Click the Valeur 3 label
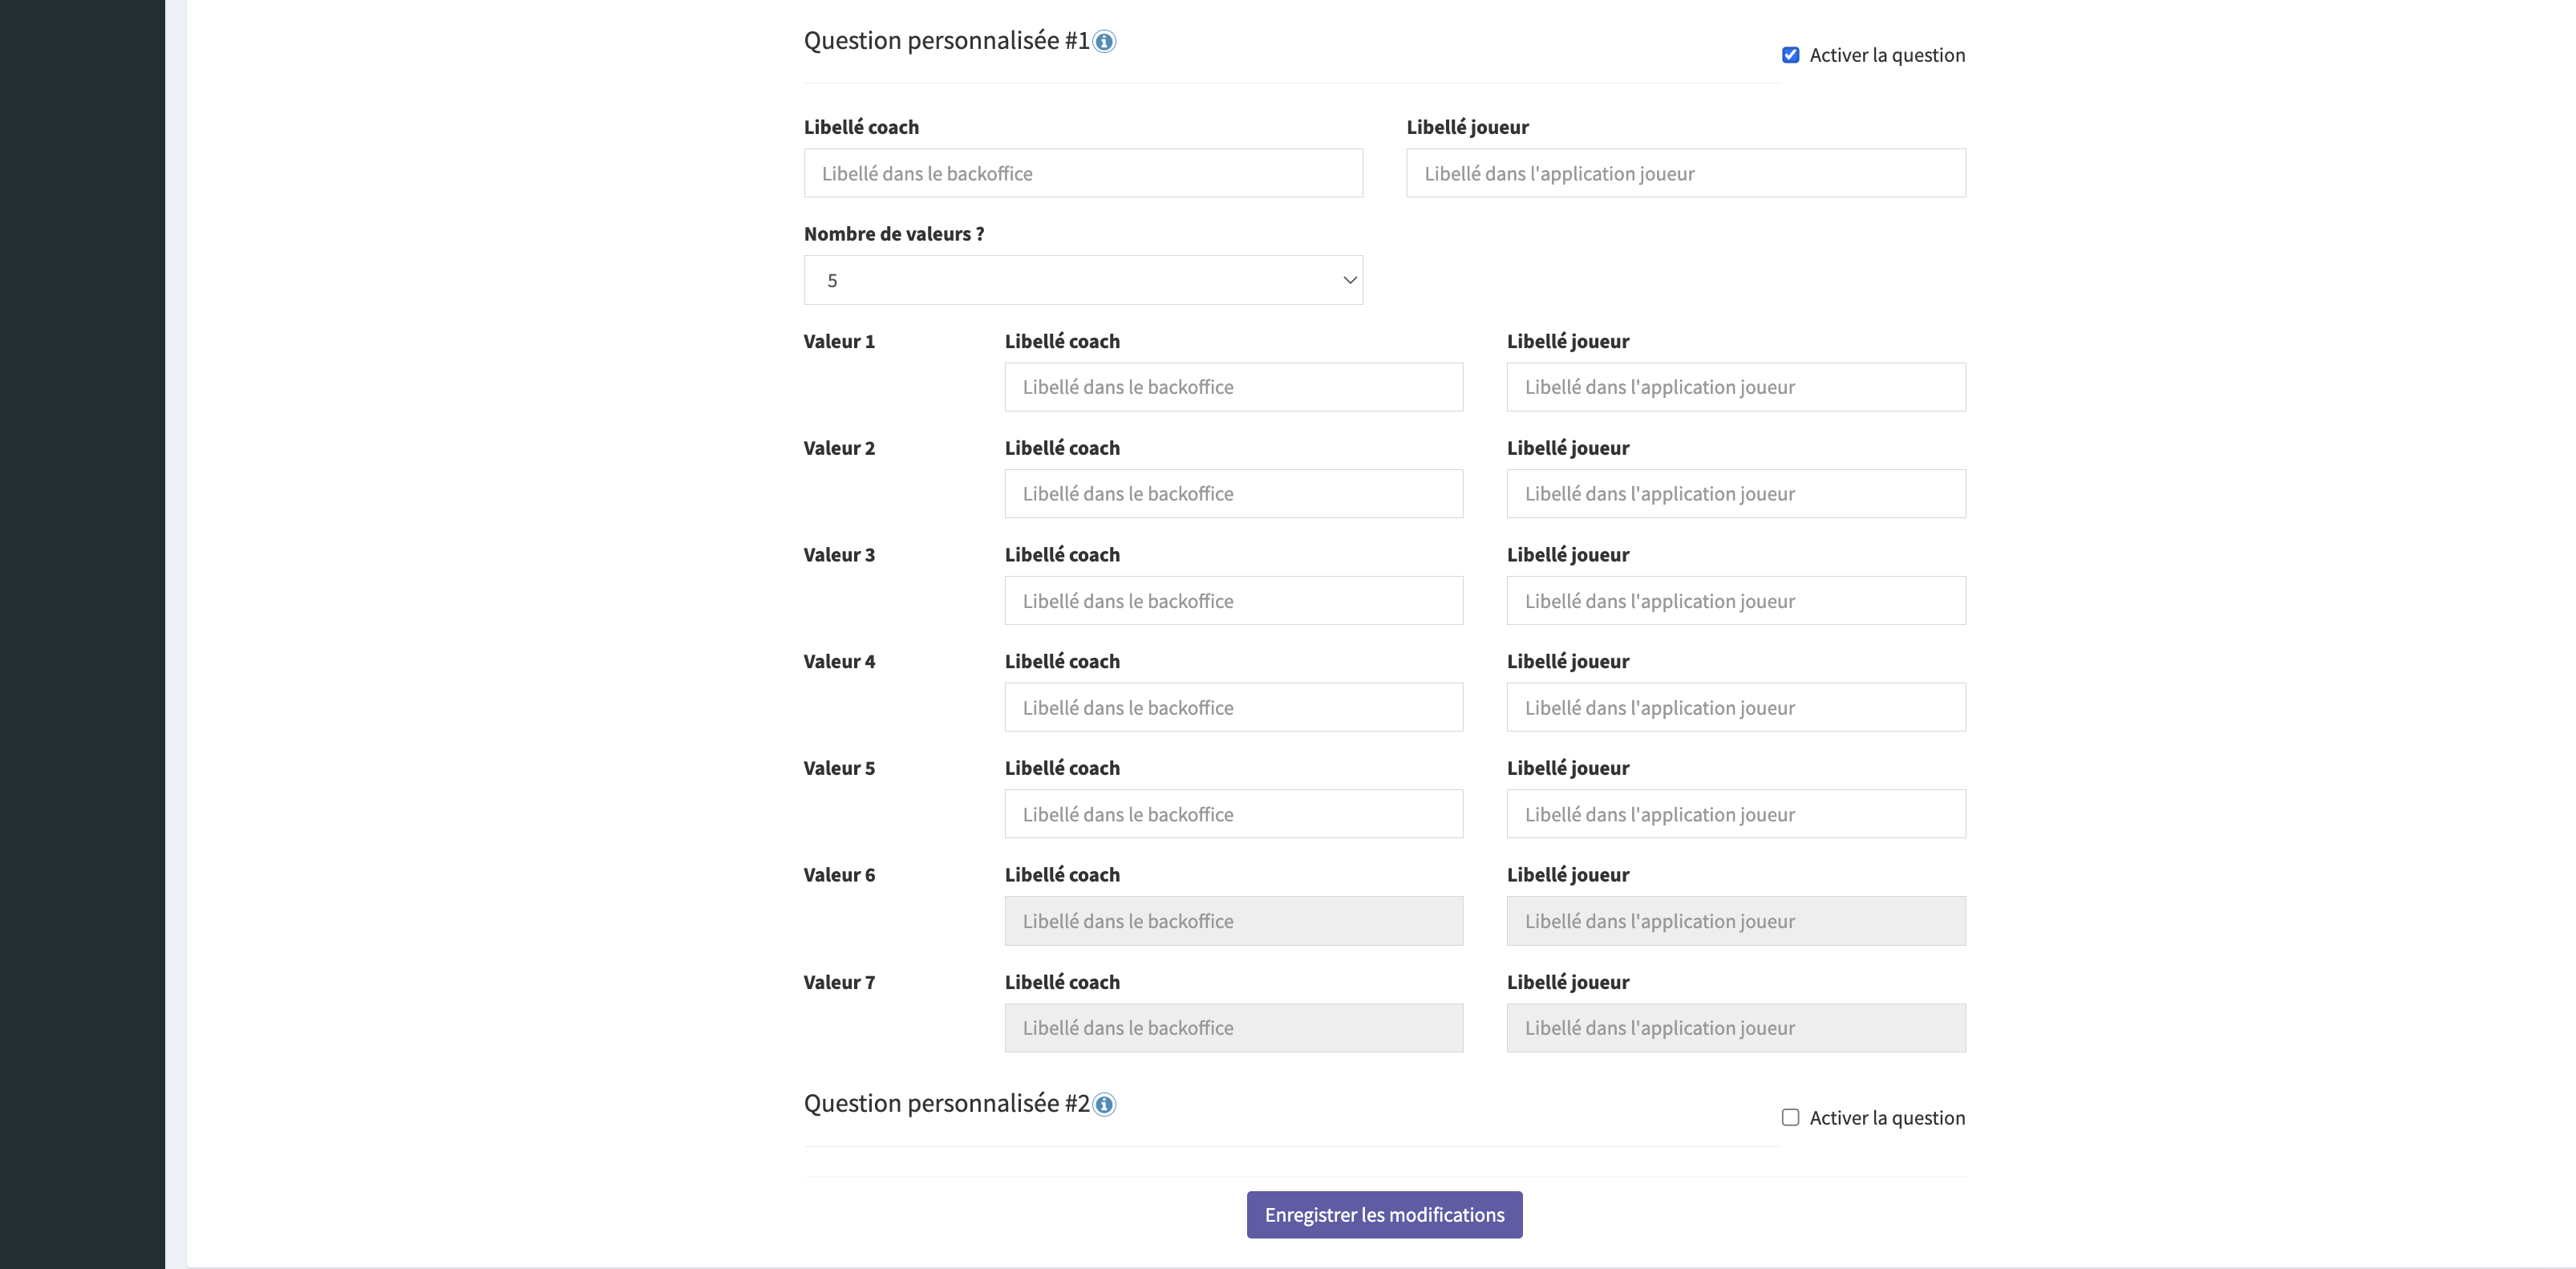 coord(839,555)
